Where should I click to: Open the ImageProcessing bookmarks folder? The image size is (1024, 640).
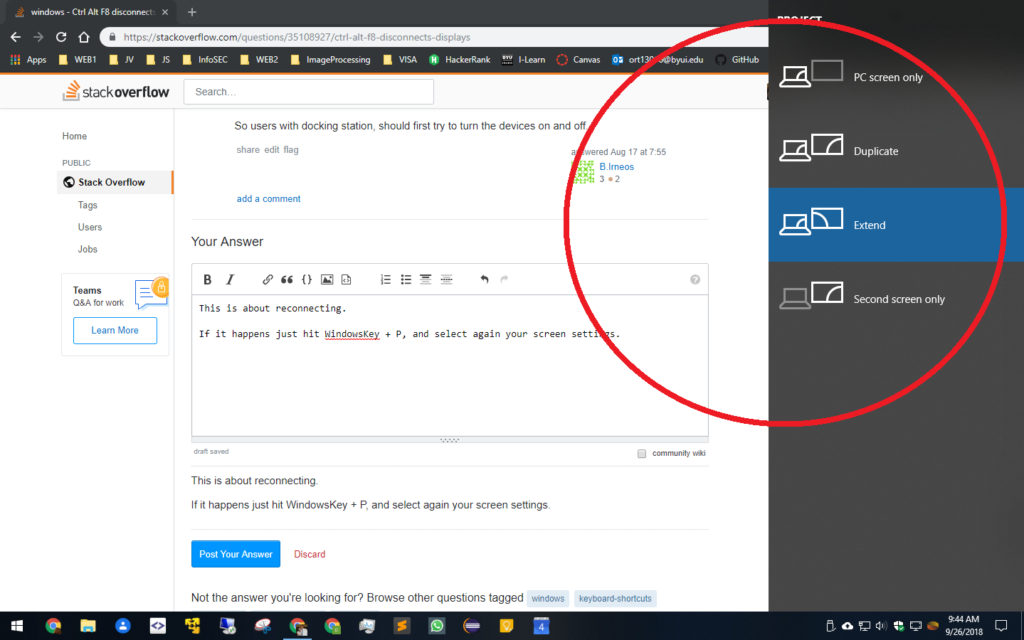click(329, 60)
